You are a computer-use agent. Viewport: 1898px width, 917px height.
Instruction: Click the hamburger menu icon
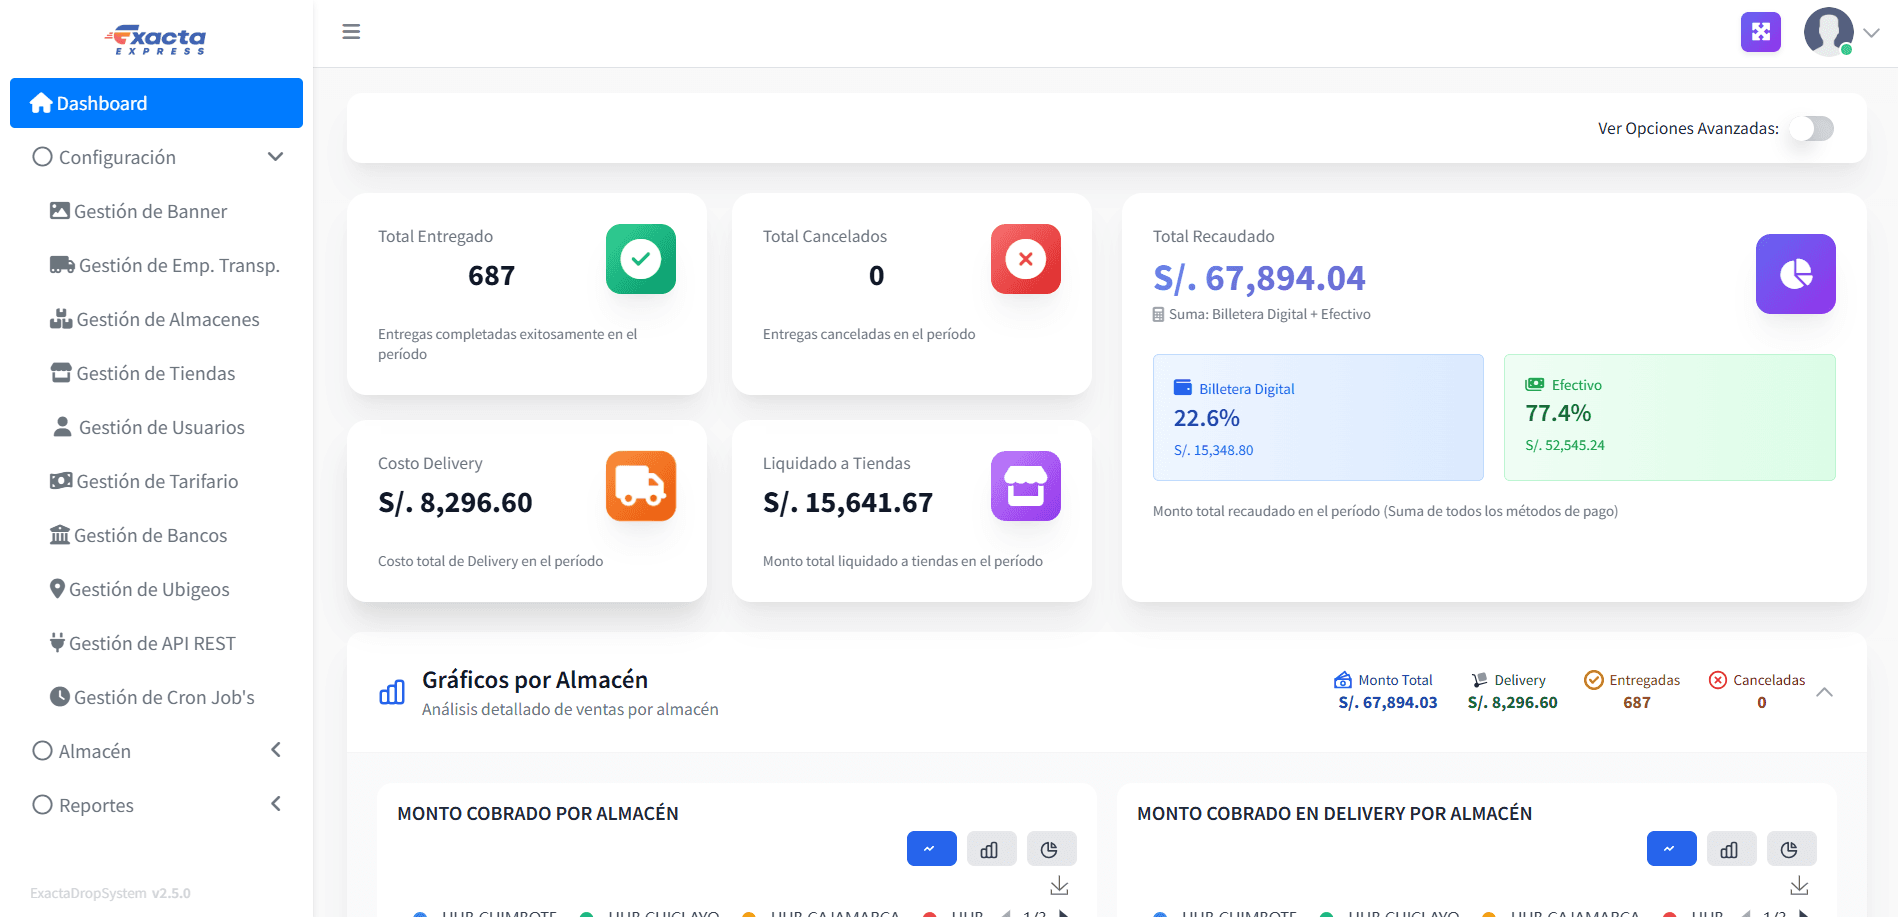(x=351, y=32)
